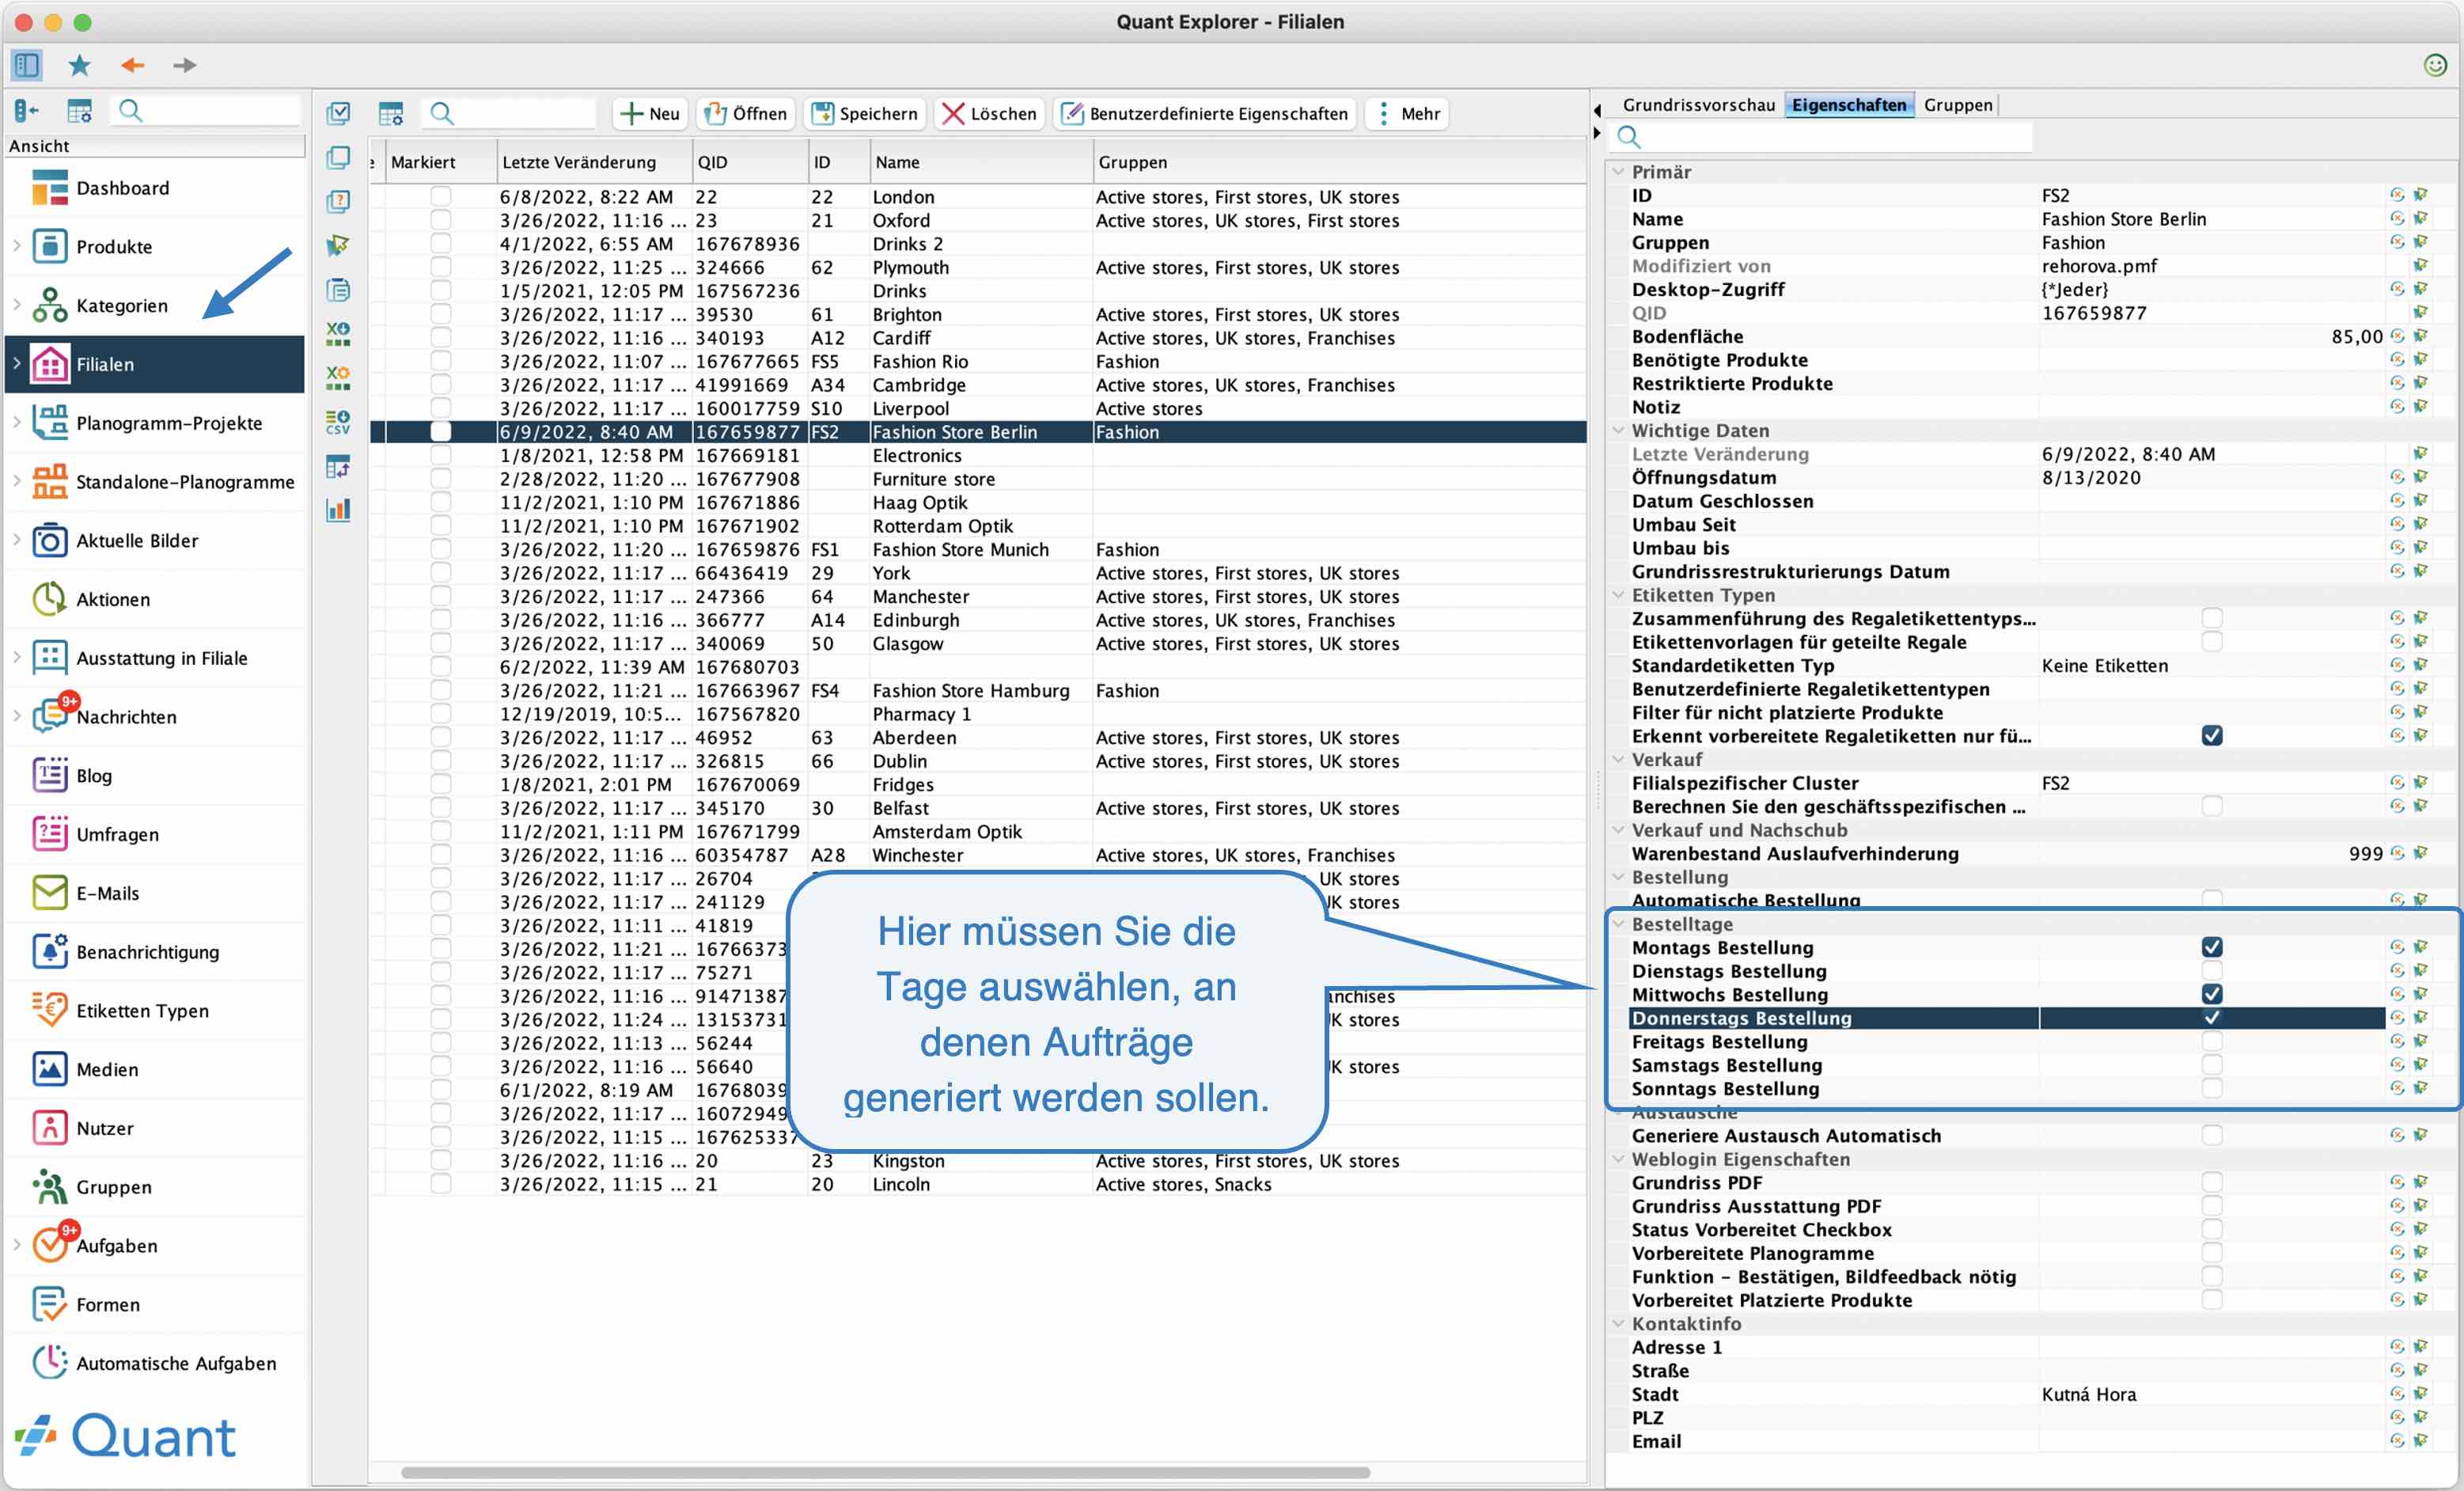
Task: Click the Speichern button
Action: 864,114
